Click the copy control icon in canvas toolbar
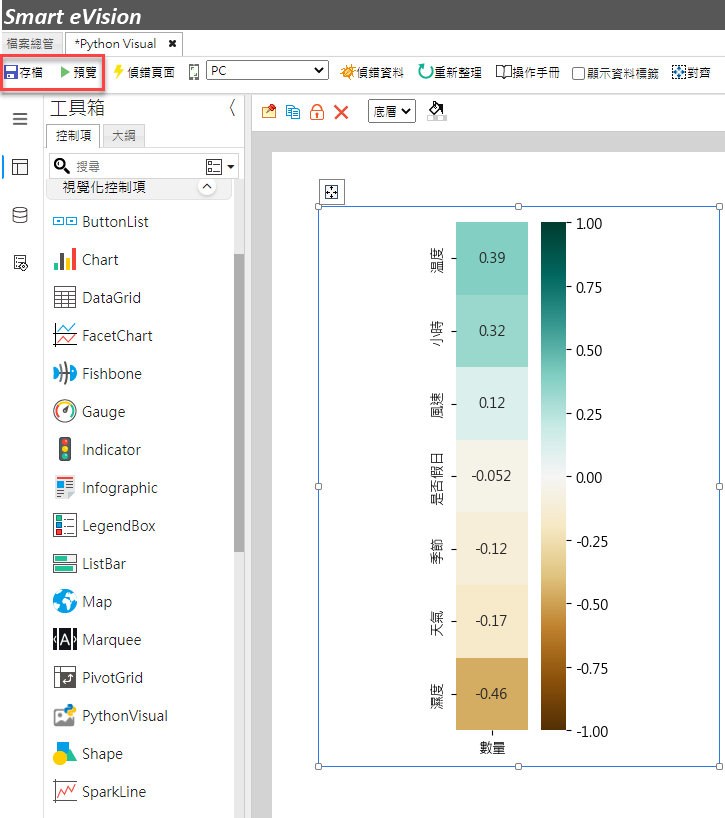Screen dimensions: 725x818 coord(293,112)
